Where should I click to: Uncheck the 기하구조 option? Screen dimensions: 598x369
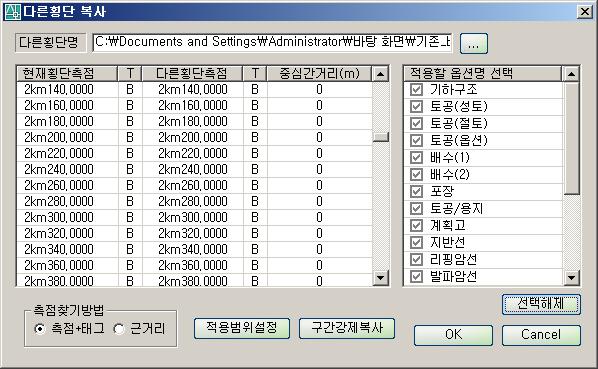coord(416,90)
